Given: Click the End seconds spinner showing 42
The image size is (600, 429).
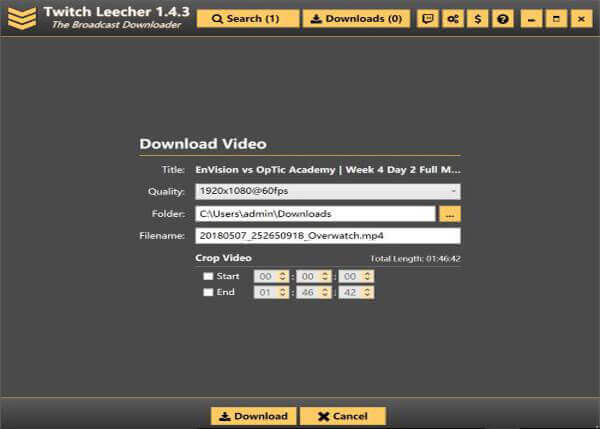Looking at the screenshot, I should point(356,292).
